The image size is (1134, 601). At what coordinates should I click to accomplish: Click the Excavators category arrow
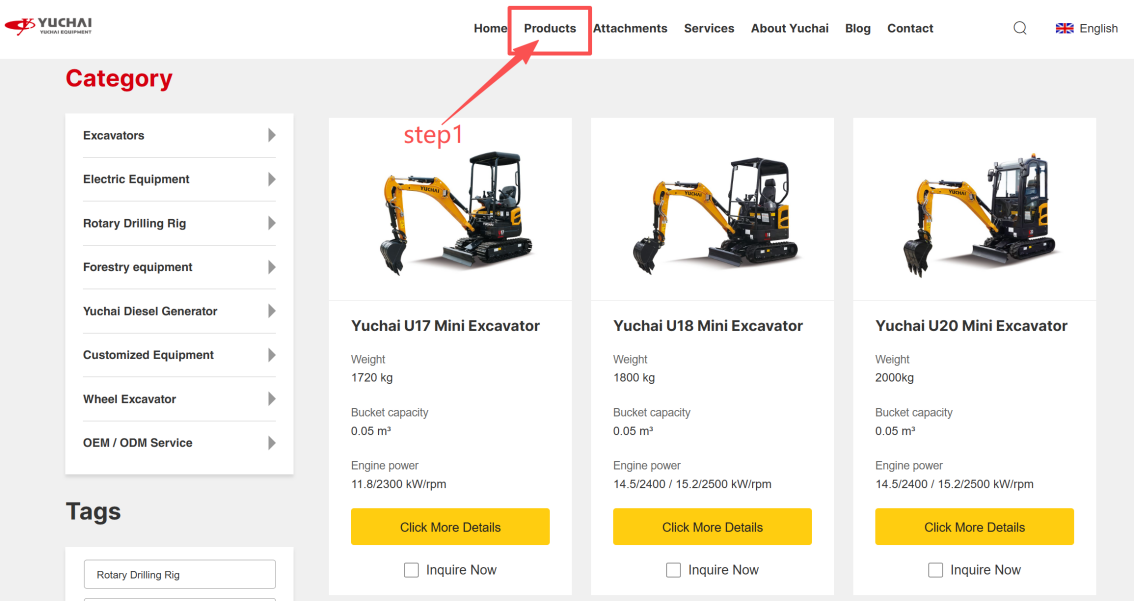click(271, 135)
